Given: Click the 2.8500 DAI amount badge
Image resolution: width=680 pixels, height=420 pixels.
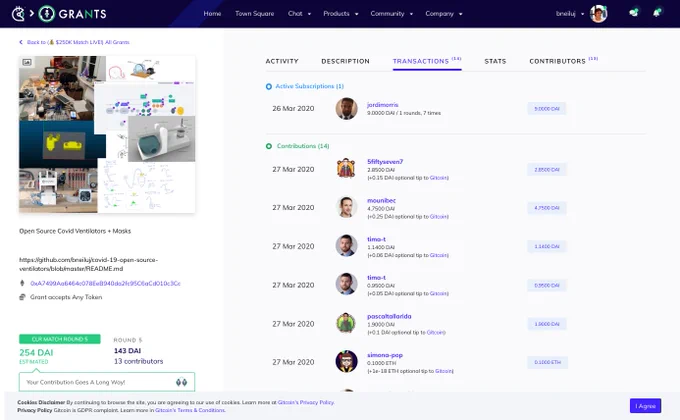Looking at the screenshot, I should tap(547, 169).
